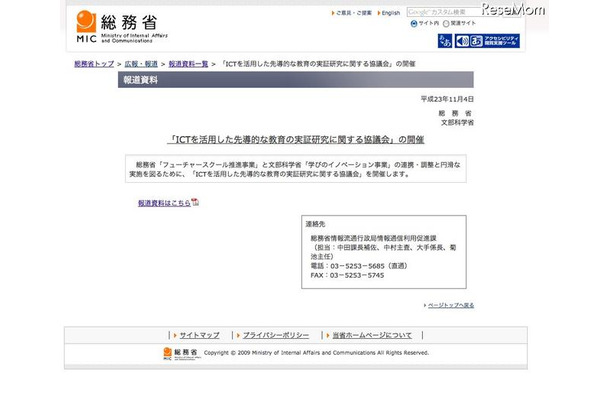The image size is (610, 400).
Task: Open the ご意見・ご提案 link
Action: pos(355,13)
